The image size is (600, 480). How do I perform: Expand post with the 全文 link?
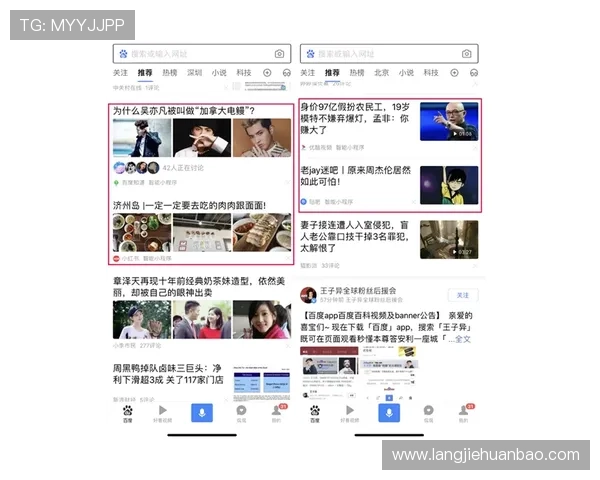click(x=463, y=339)
